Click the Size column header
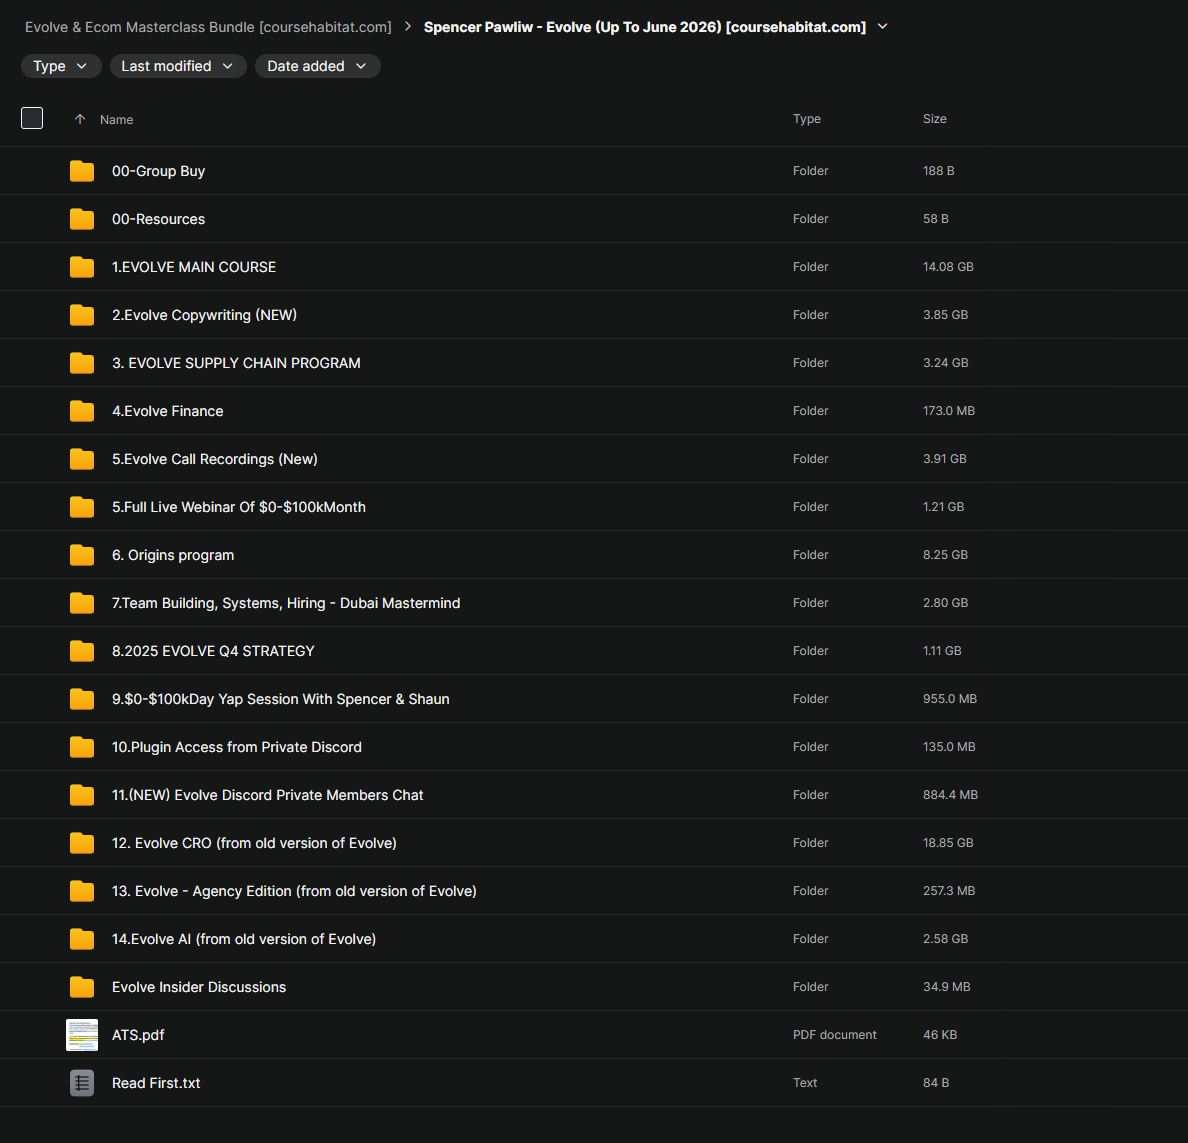1188x1143 pixels. pyautogui.click(x=934, y=119)
